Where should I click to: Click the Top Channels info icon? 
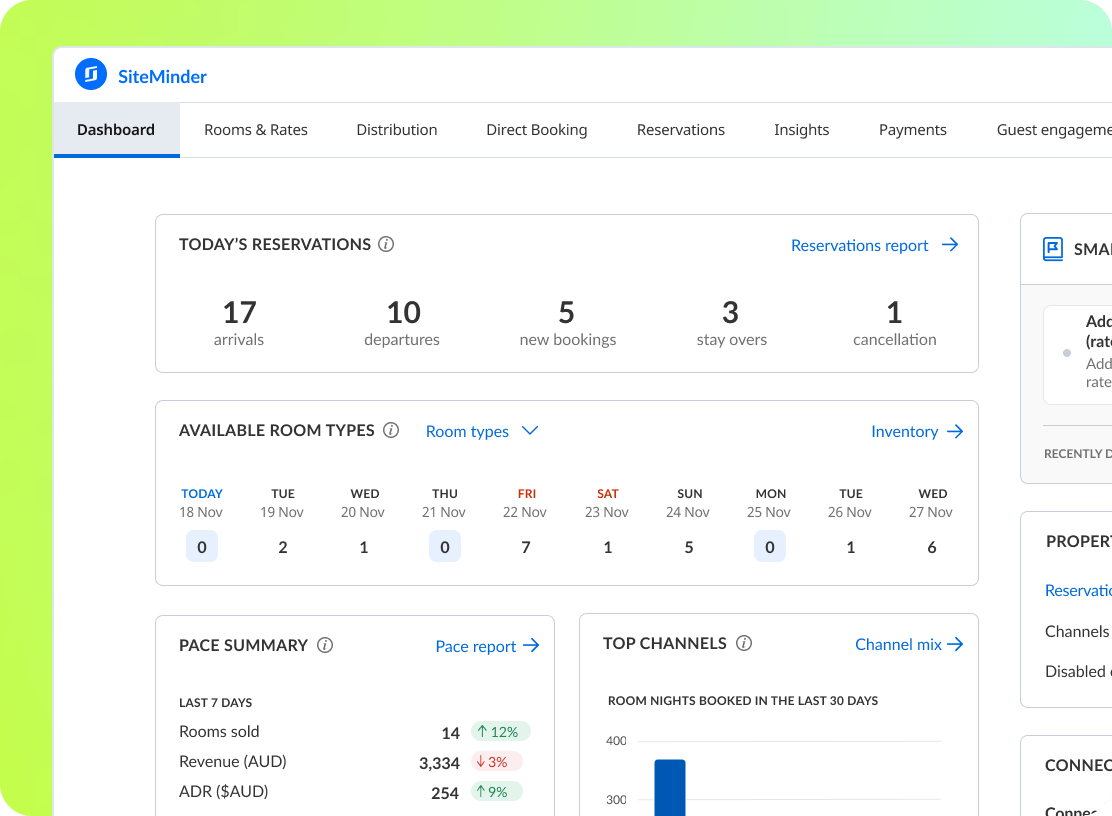tap(744, 644)
